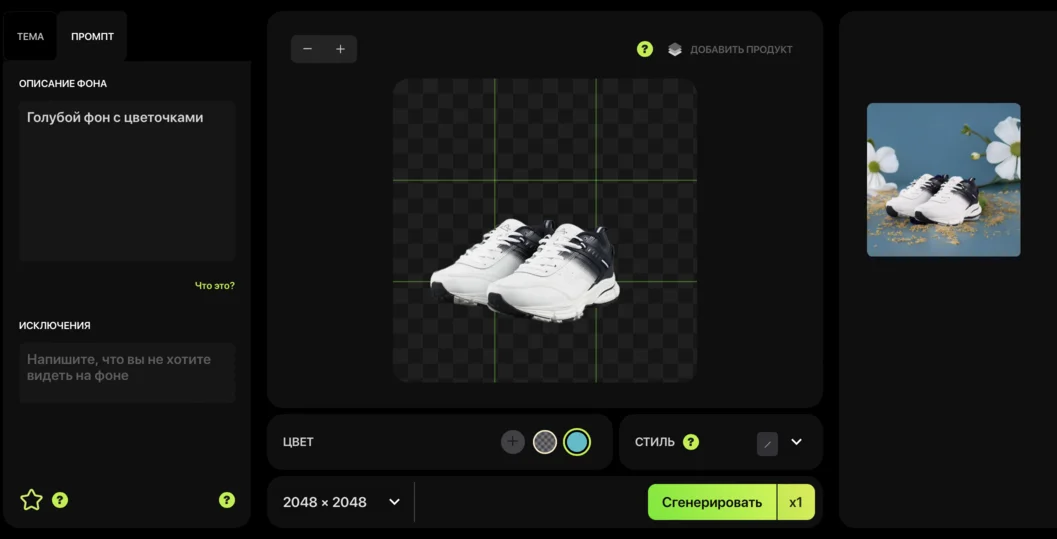
Task: Click into the ИСКЛЮЧЕНИЯ input field
Action: click(127, 373)
